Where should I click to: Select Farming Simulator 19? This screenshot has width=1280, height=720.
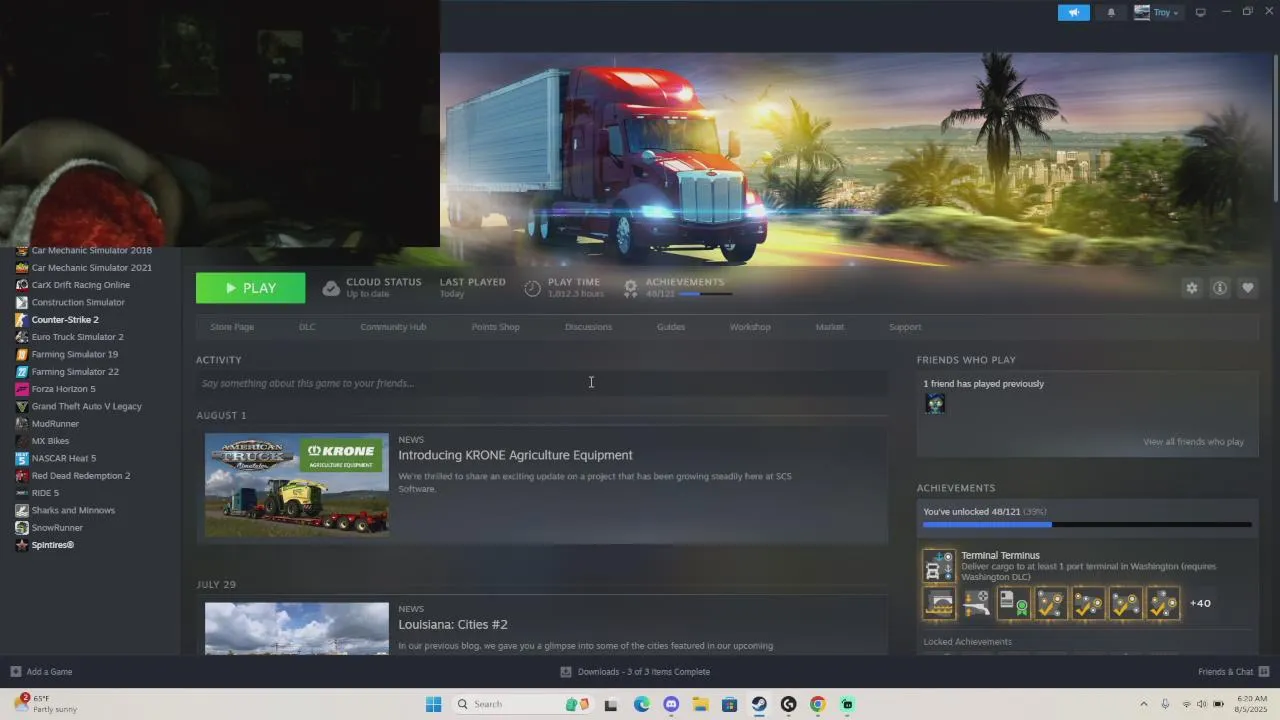75,354
